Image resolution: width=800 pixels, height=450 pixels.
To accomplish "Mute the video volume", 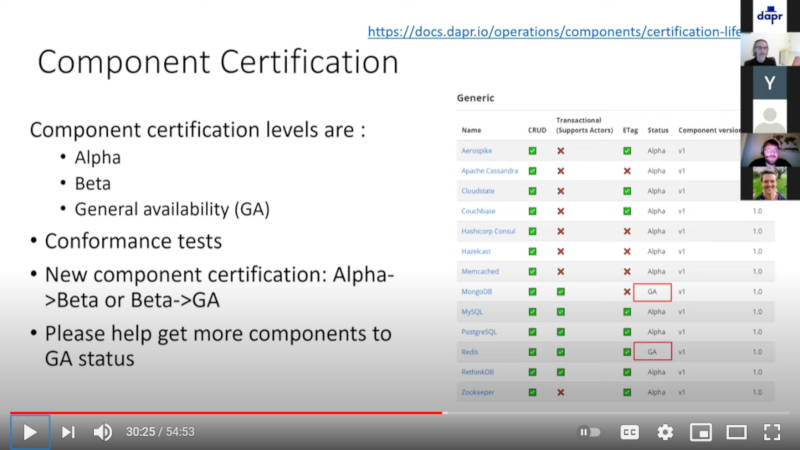I will pos(103,432).
